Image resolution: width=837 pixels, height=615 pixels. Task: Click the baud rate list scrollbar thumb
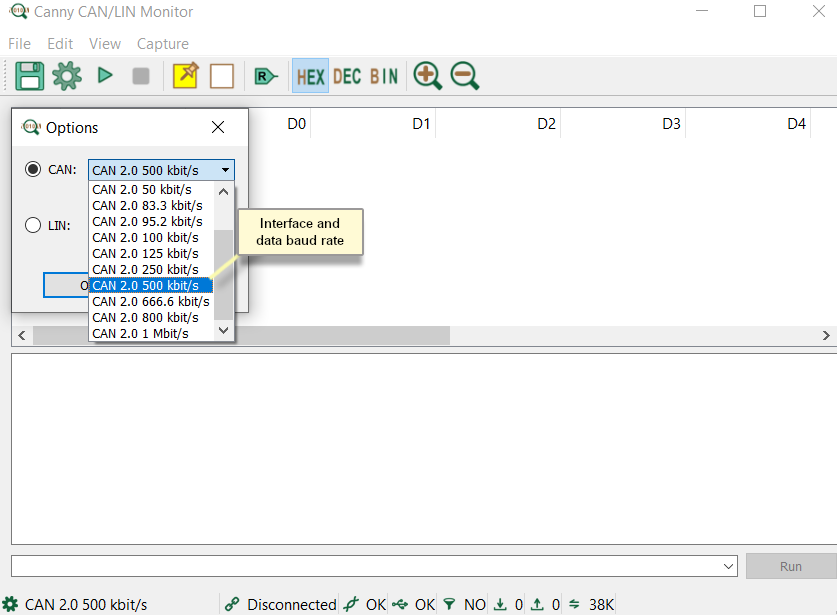(x=224, y=275)
